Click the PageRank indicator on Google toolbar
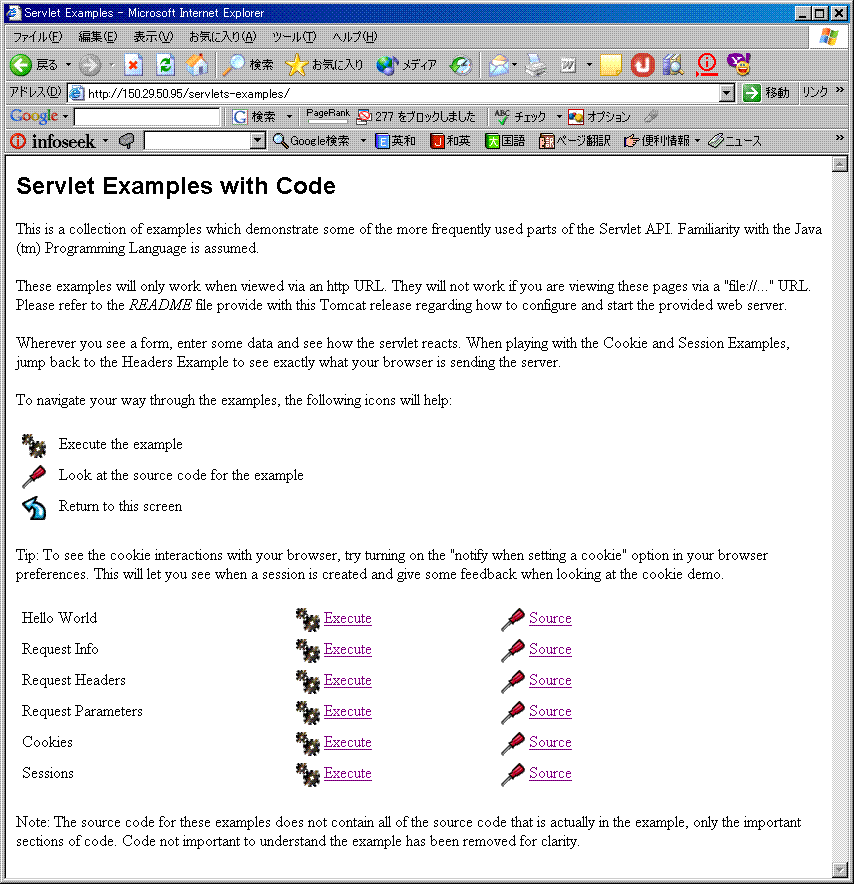The width and height of the screenshot is (854, 884). [328, 116]
